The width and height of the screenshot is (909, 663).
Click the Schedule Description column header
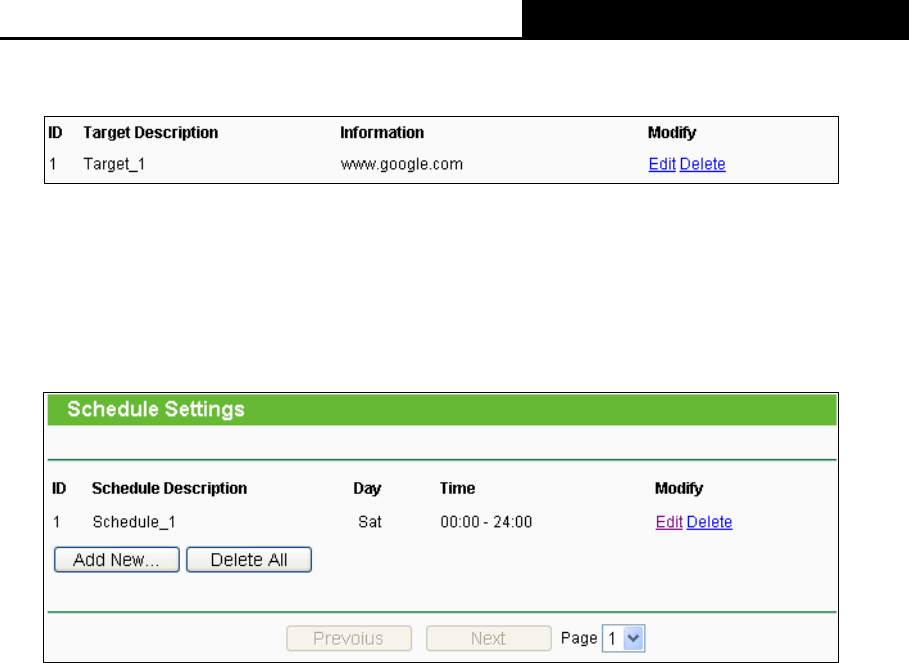pos(169,489)
